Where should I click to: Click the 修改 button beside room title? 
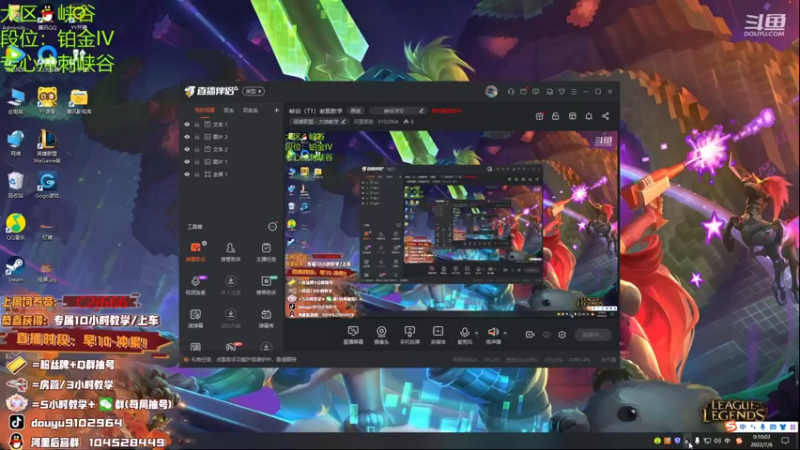(x=356, y=111)
